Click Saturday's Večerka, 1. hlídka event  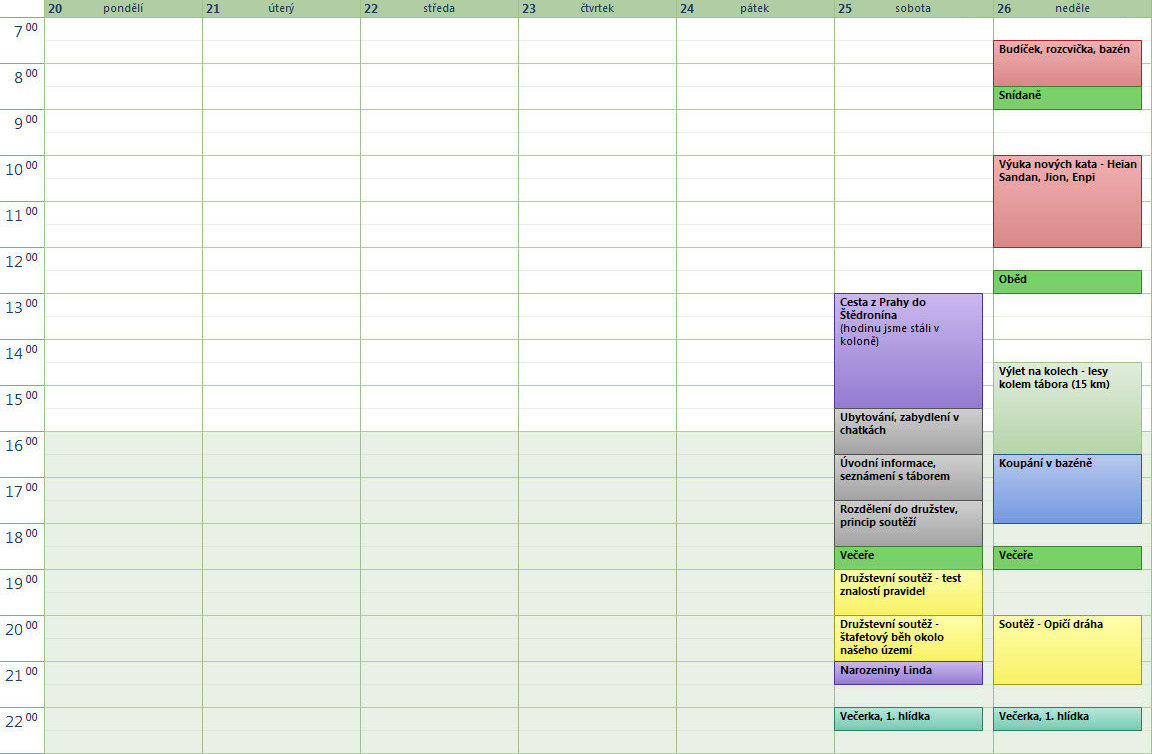point(908,719)
